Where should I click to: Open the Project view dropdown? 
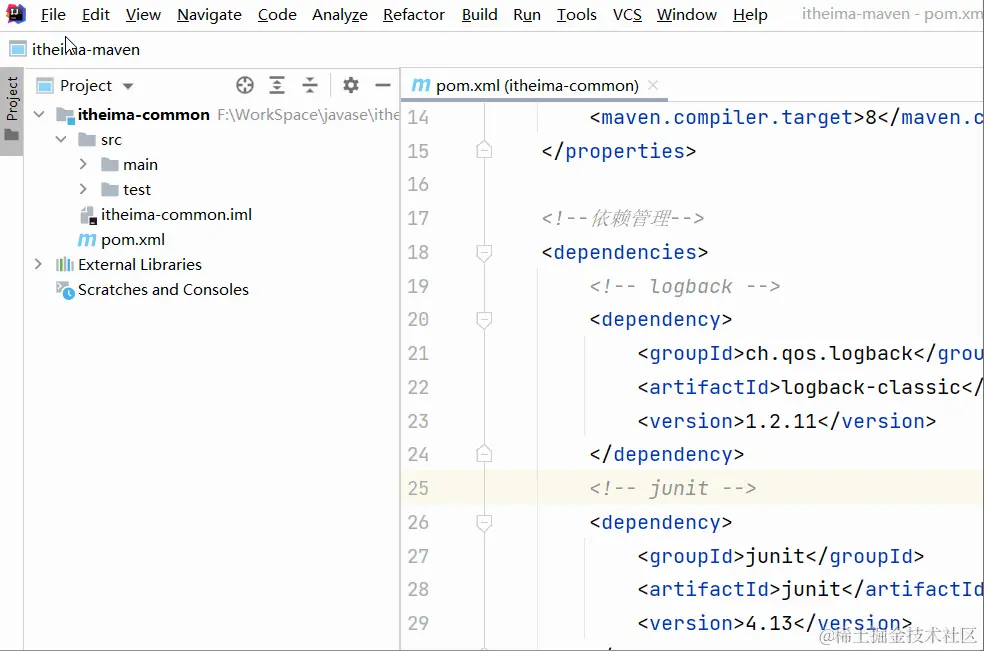tap(128, 86)
